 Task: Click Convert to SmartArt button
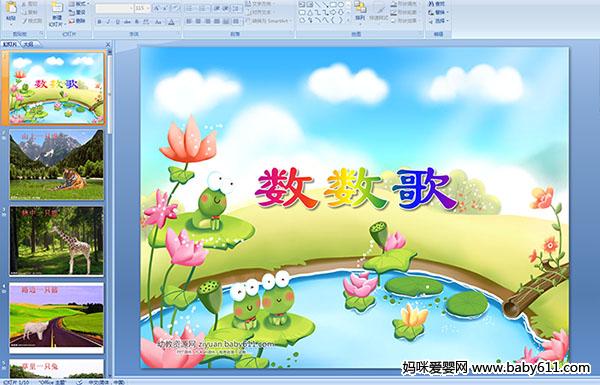point(268,21)
